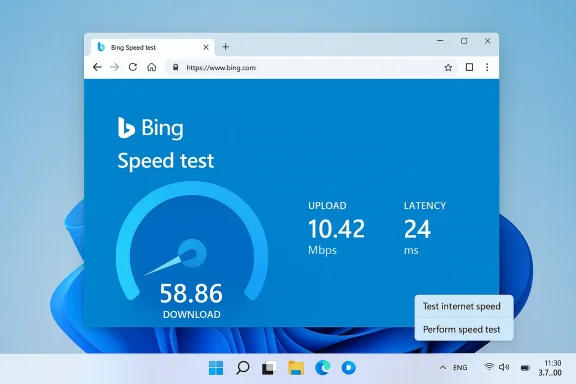Viewport: 576px width, 384px height.
Task: Click the 58.86 download value
Action: (x=191, y=293)
